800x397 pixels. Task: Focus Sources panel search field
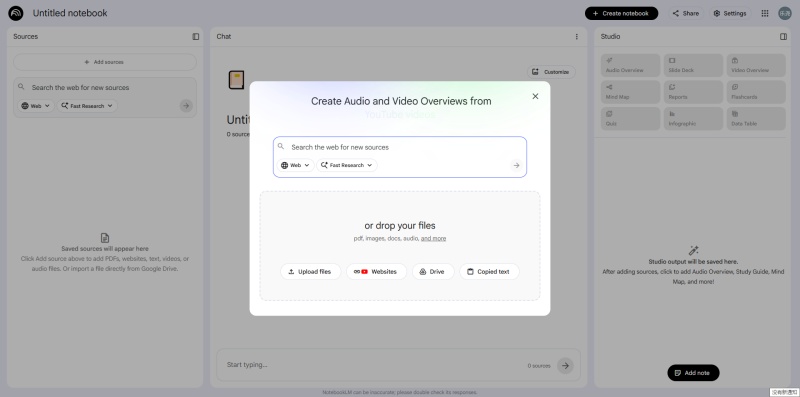pyautogui.click(x=105, y=88)
